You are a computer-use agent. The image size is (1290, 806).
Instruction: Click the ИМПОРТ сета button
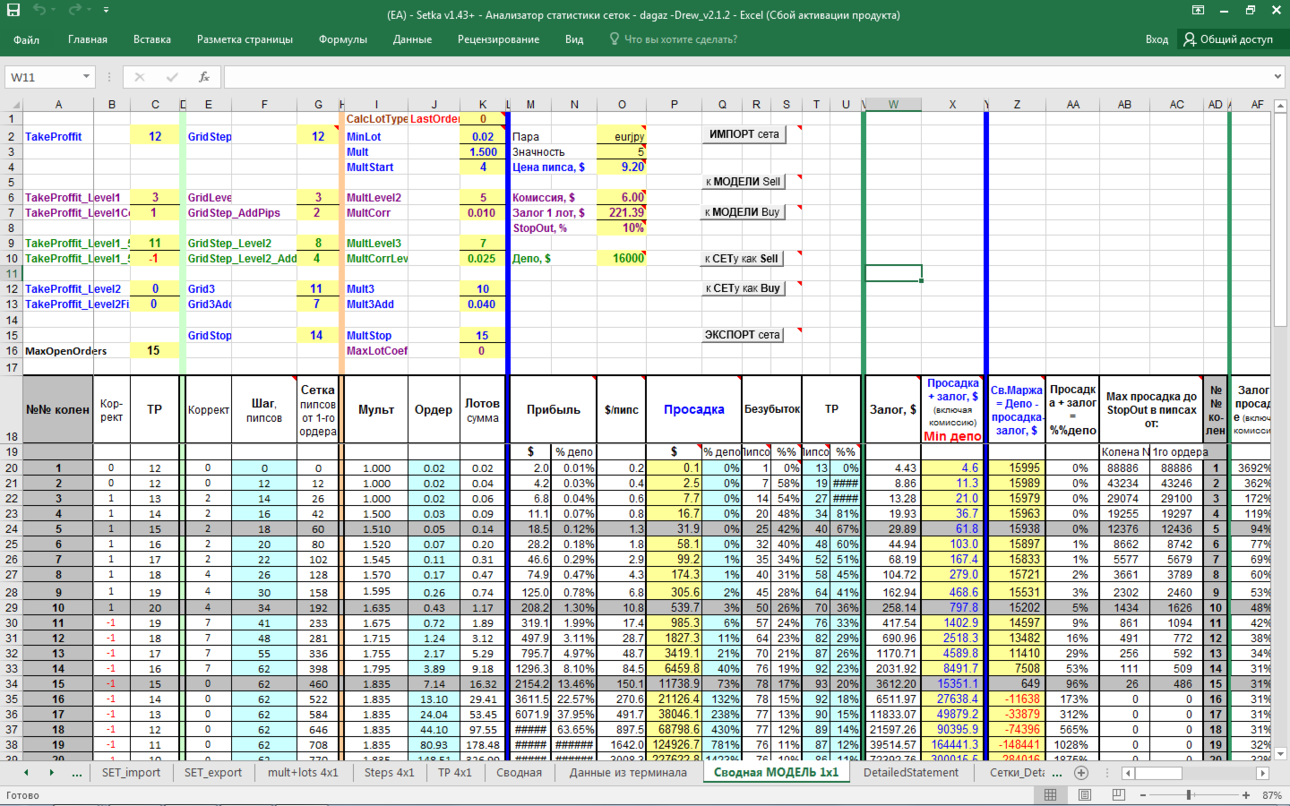pos(744,134)
